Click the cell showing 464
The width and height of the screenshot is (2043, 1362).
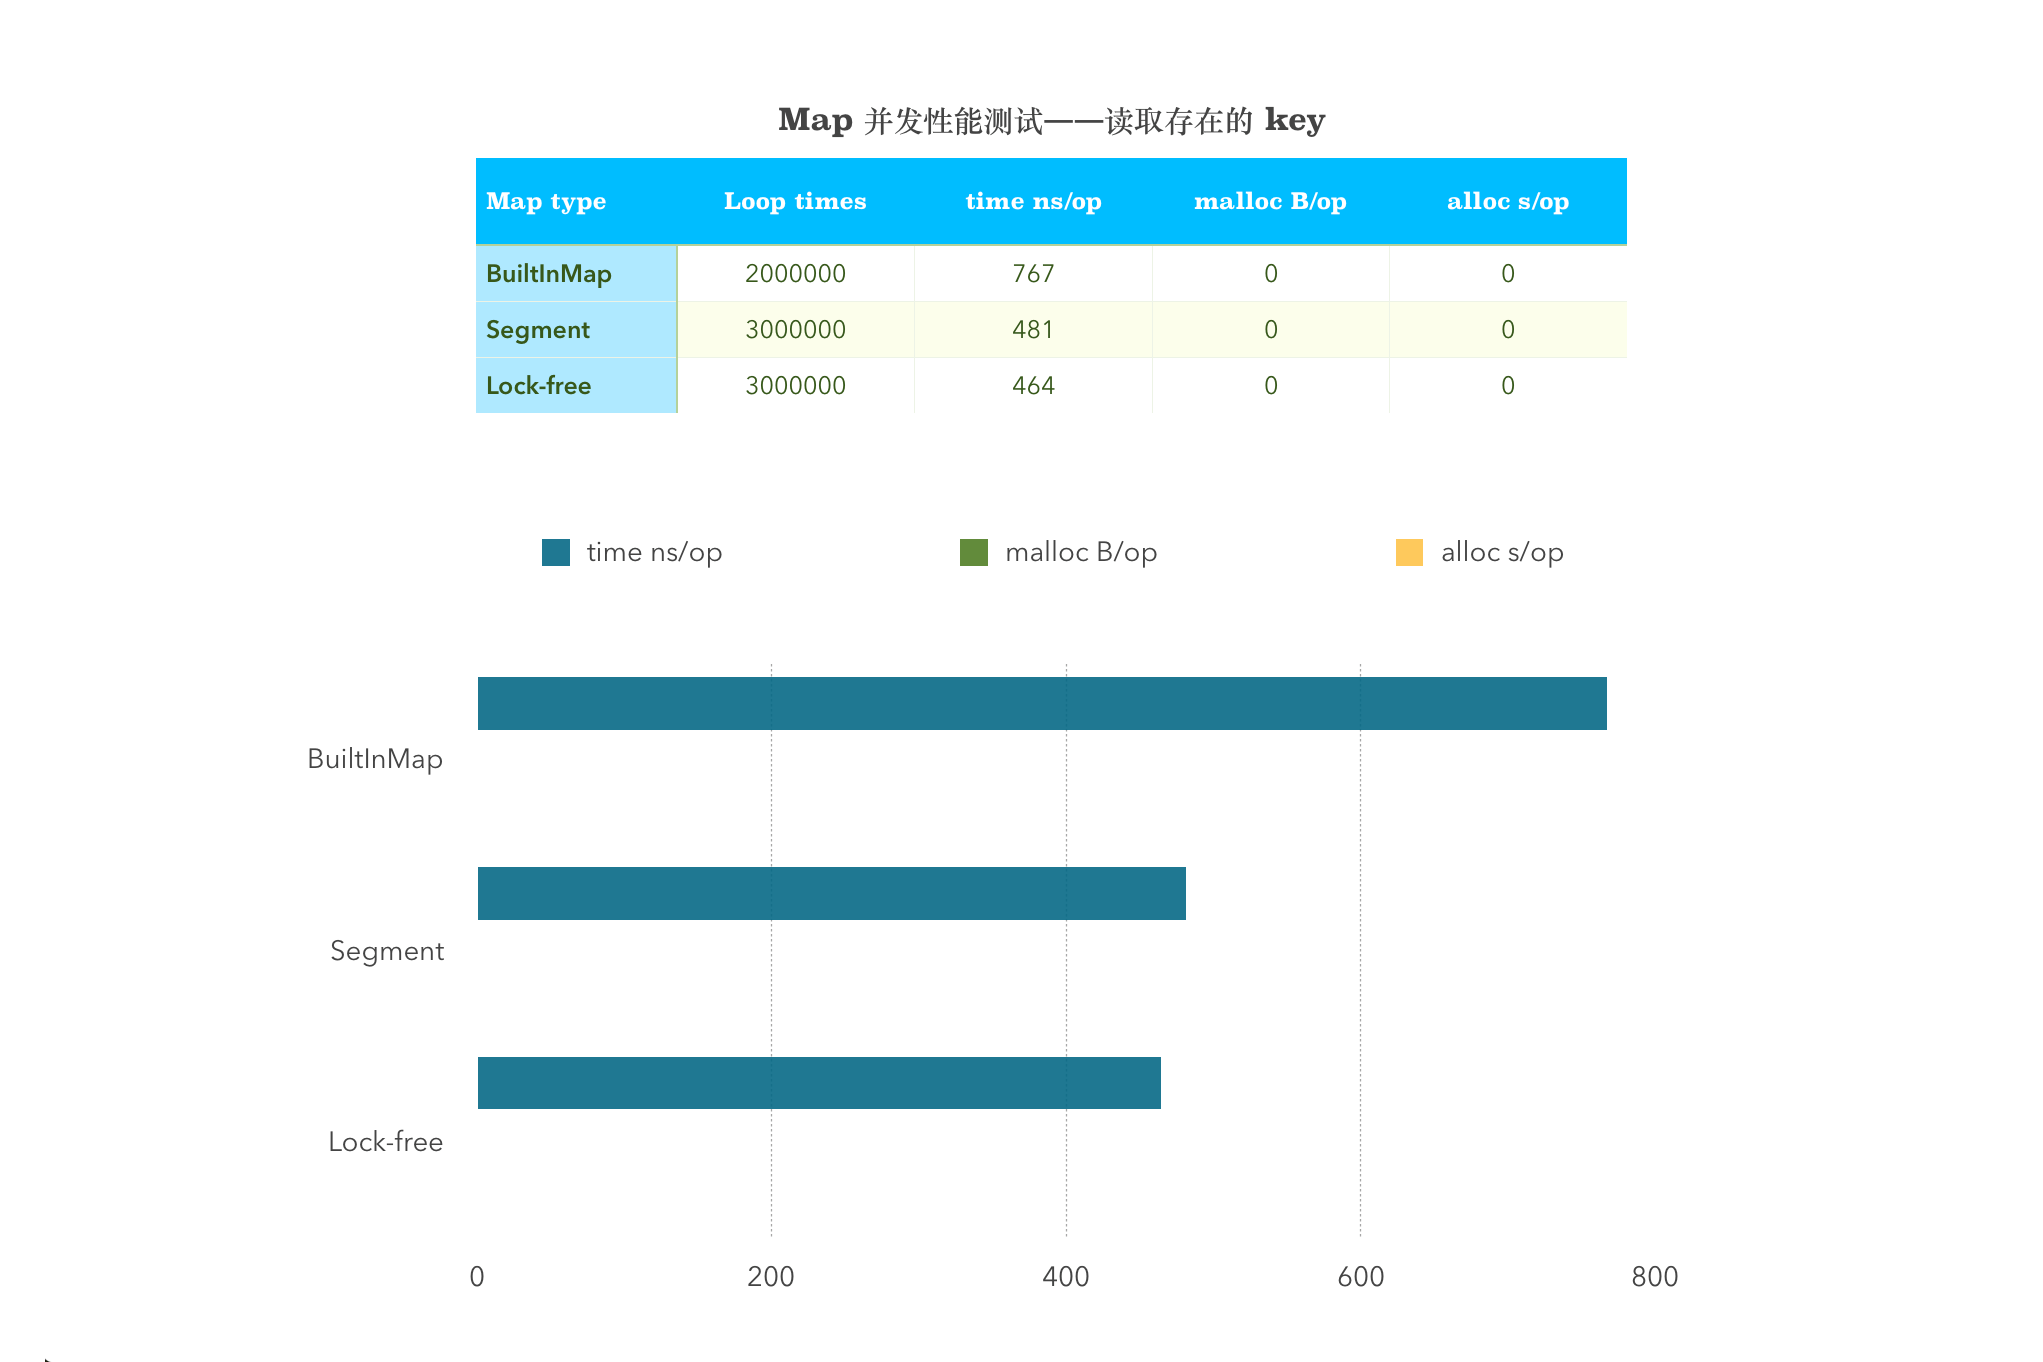(1033, 385)
